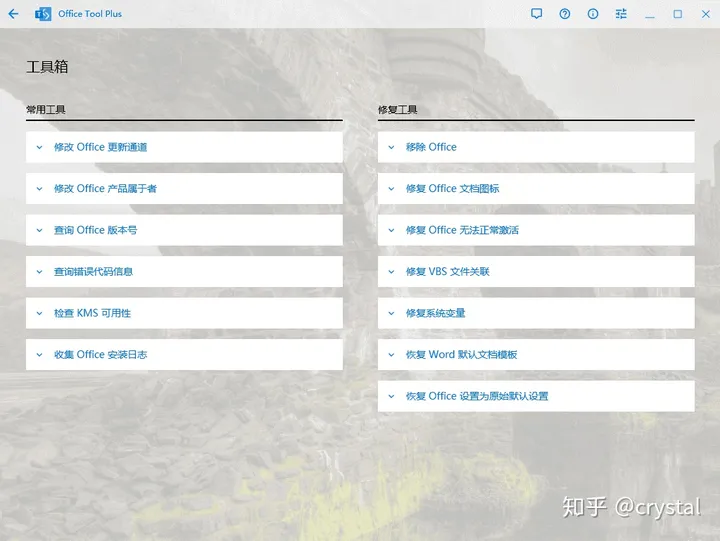The height and width of the screenshot is (541, 720).
Task: Maximize the Office Tool Plus window
Action: [x=678, y=14]
